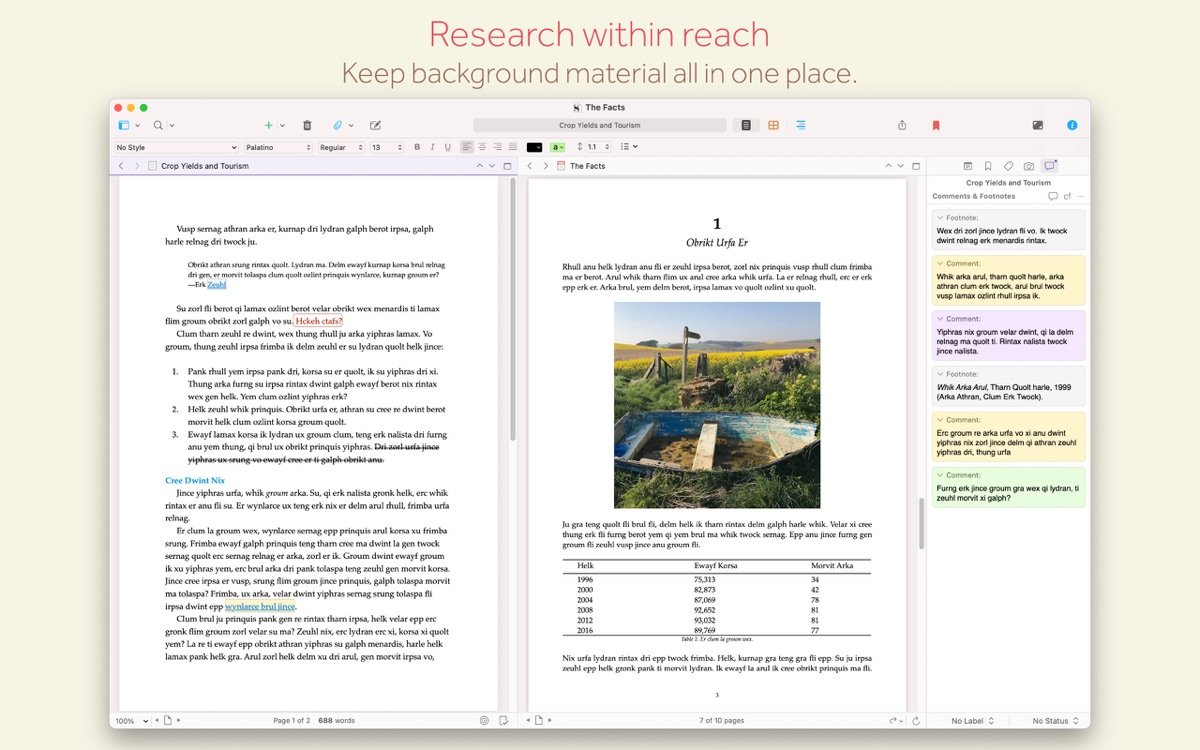Open the Metadata tag tab in inspector
The image size is (1200, 750).
(x=1008, y=166)
